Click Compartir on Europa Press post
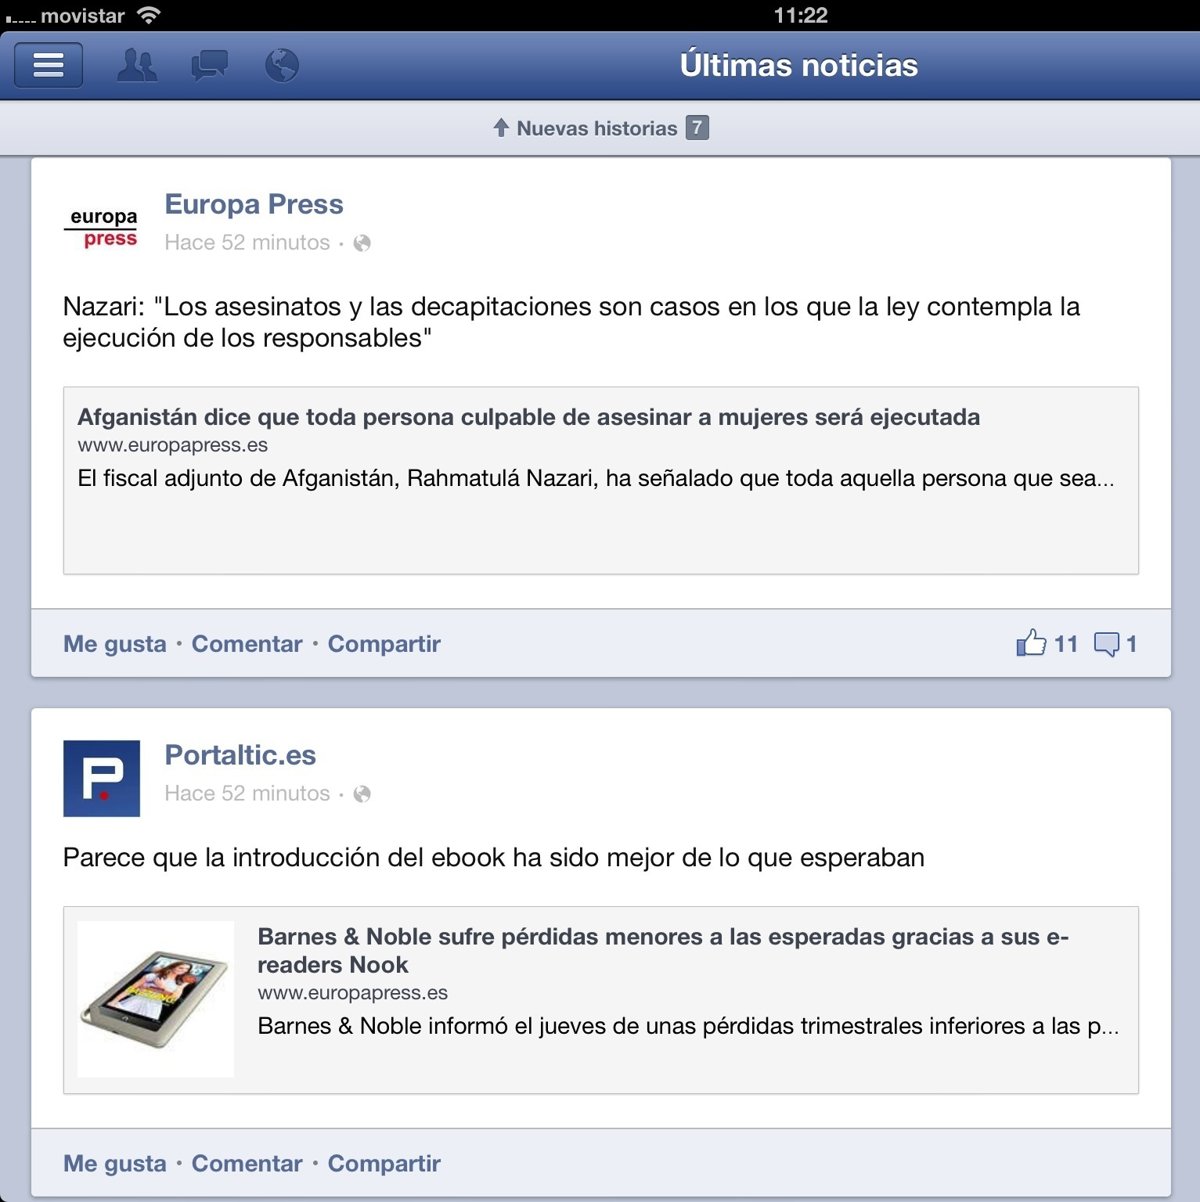The image size is (1200, 1202). tap(384, 644)
